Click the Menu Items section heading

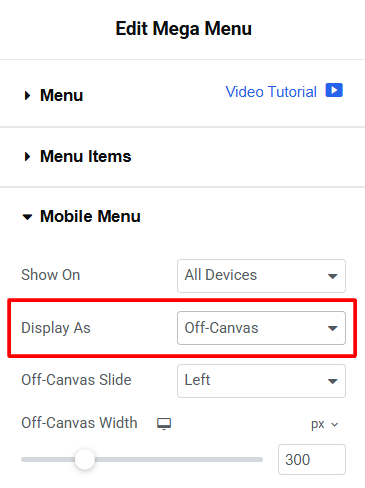(86, 156)
